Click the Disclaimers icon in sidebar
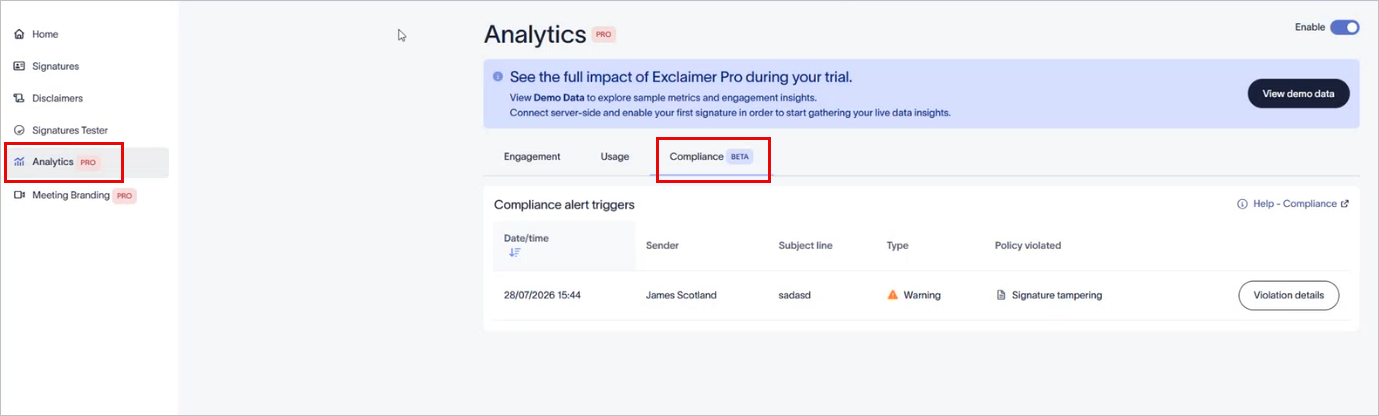Viewport: 1379px width, 416px height. click(19, 98)
